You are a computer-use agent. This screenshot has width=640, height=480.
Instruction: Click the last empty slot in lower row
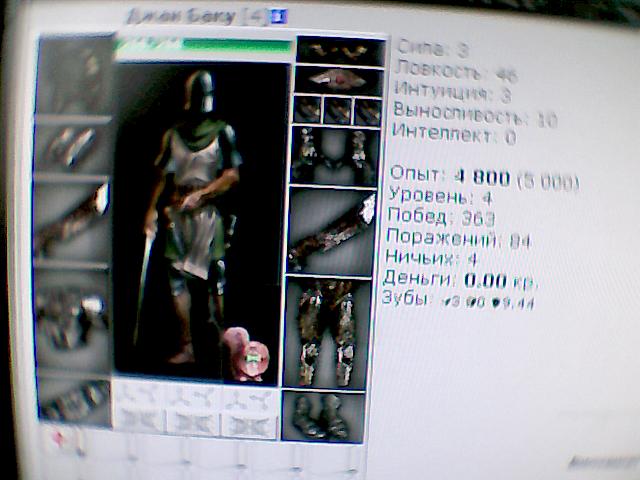(x=249, y=426)
